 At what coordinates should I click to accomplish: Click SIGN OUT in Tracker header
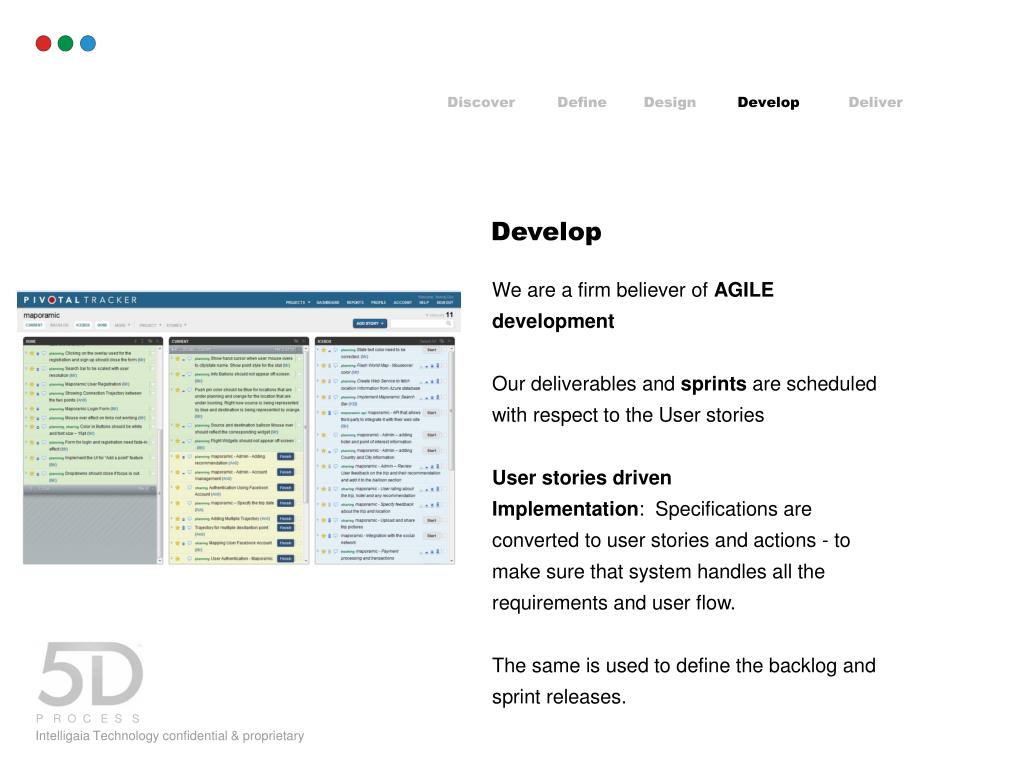point(445,302)
